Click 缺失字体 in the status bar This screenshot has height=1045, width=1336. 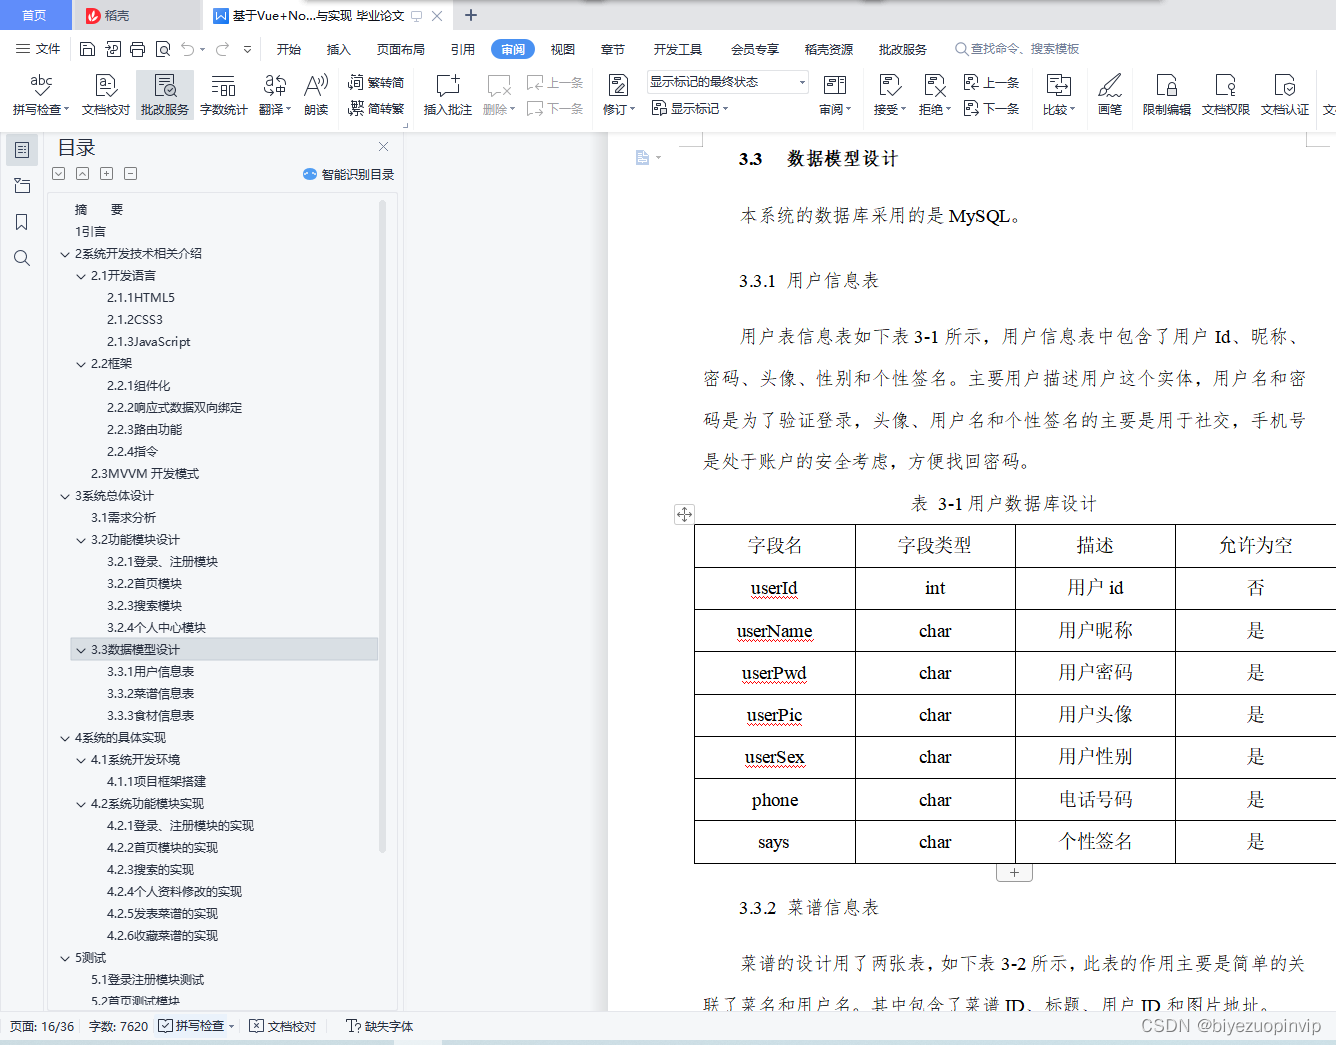[x=379, y=1025]
